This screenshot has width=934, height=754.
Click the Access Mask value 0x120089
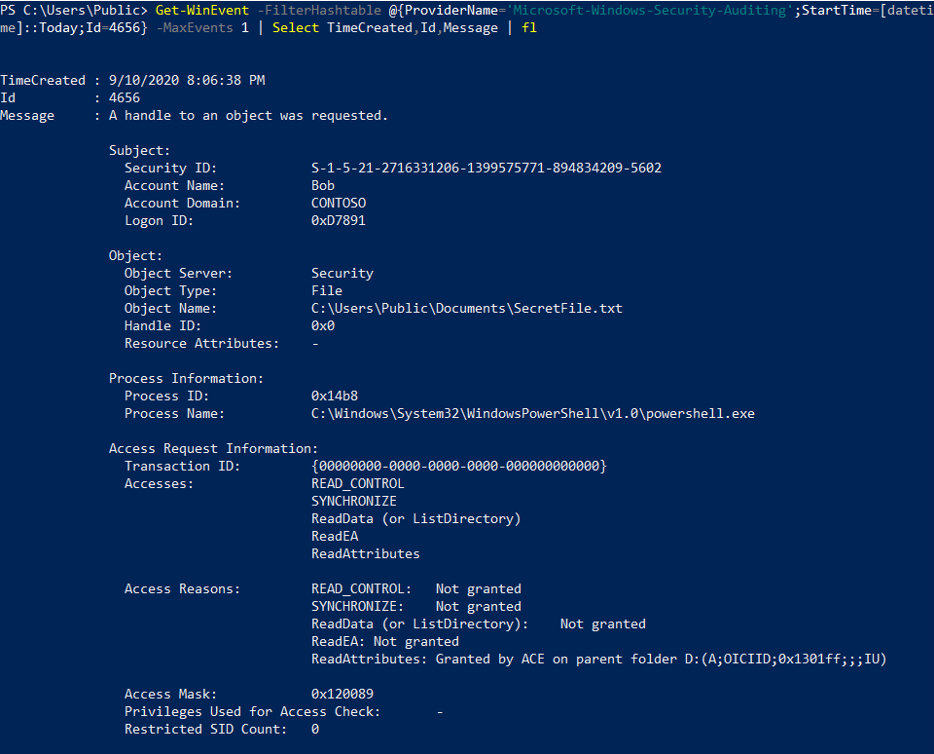[342, 694]
